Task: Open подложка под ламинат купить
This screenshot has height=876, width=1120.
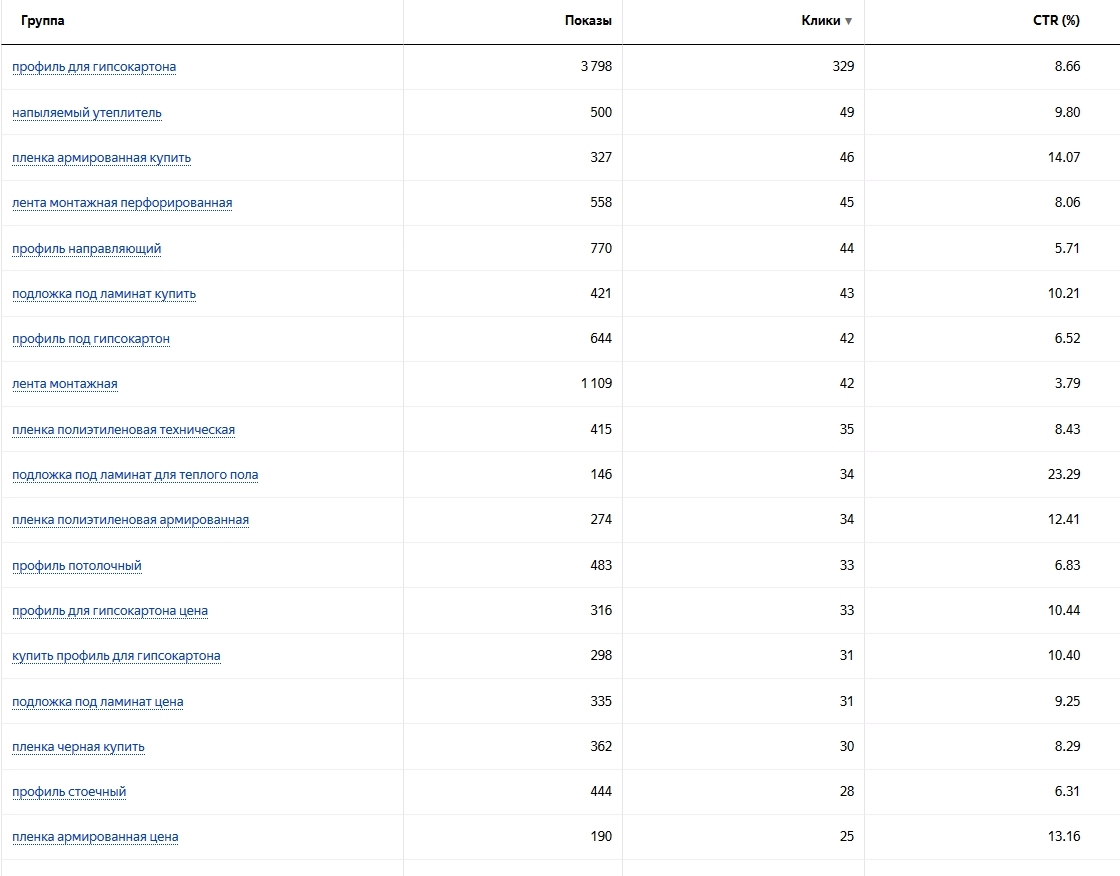Action: click(x=104, y=294)
